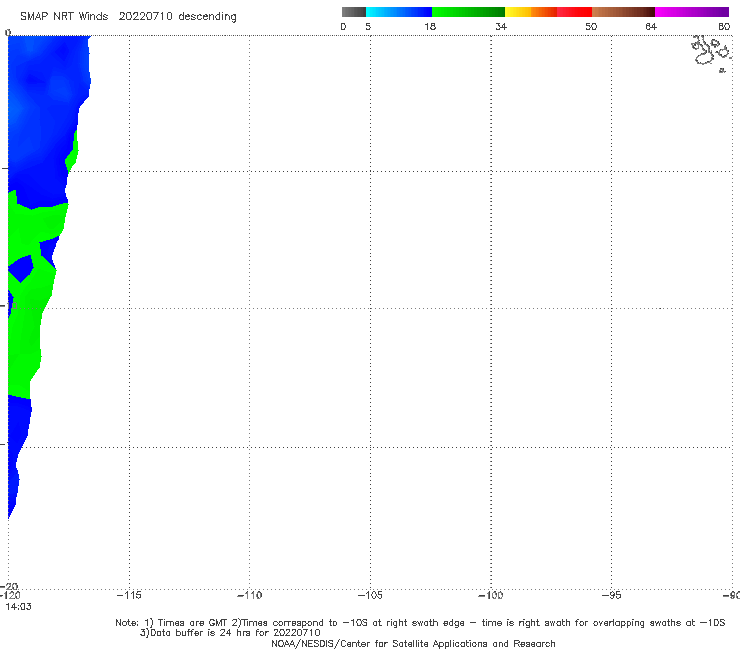Click the -105 longitude axis label
The image size is (740, 650).
pyautogui.click(x=370, y=595)
